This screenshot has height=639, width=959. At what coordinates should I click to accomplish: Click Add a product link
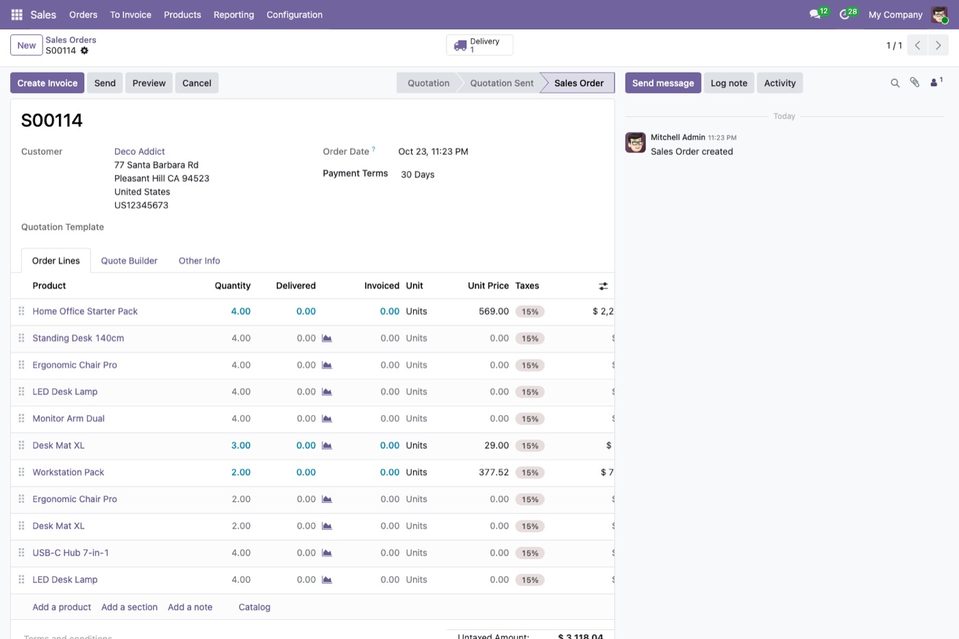tap(62, 607)
